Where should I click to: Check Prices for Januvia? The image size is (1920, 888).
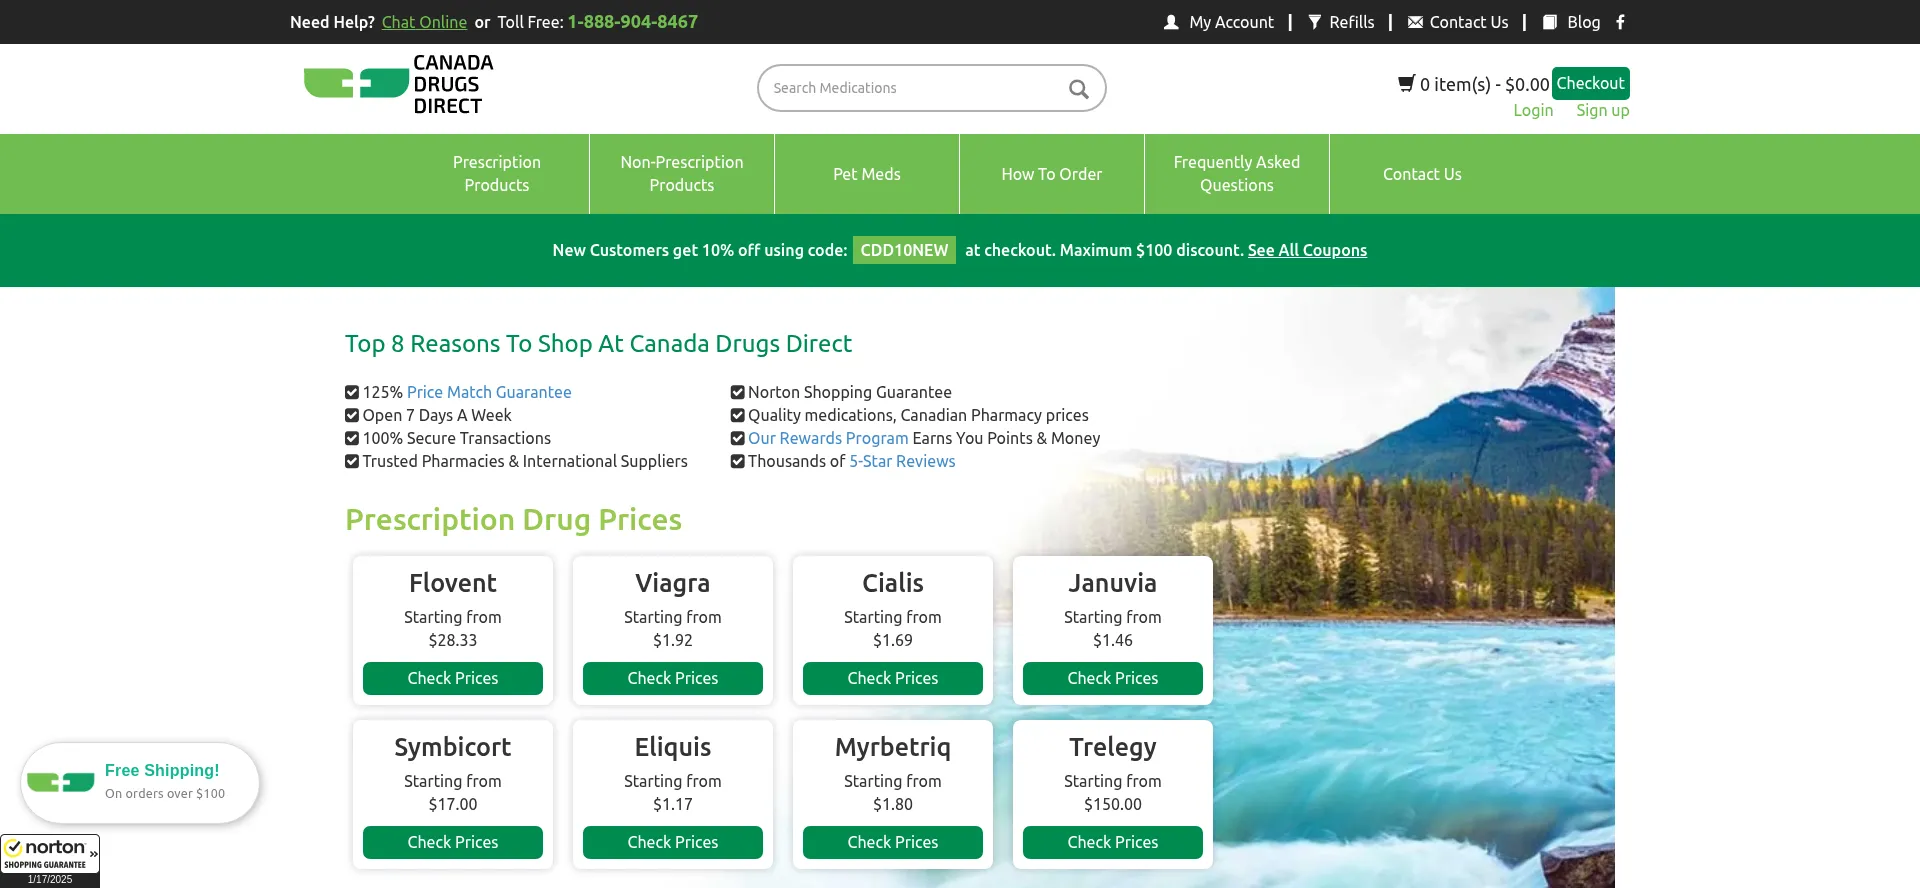pos(1113,678)
